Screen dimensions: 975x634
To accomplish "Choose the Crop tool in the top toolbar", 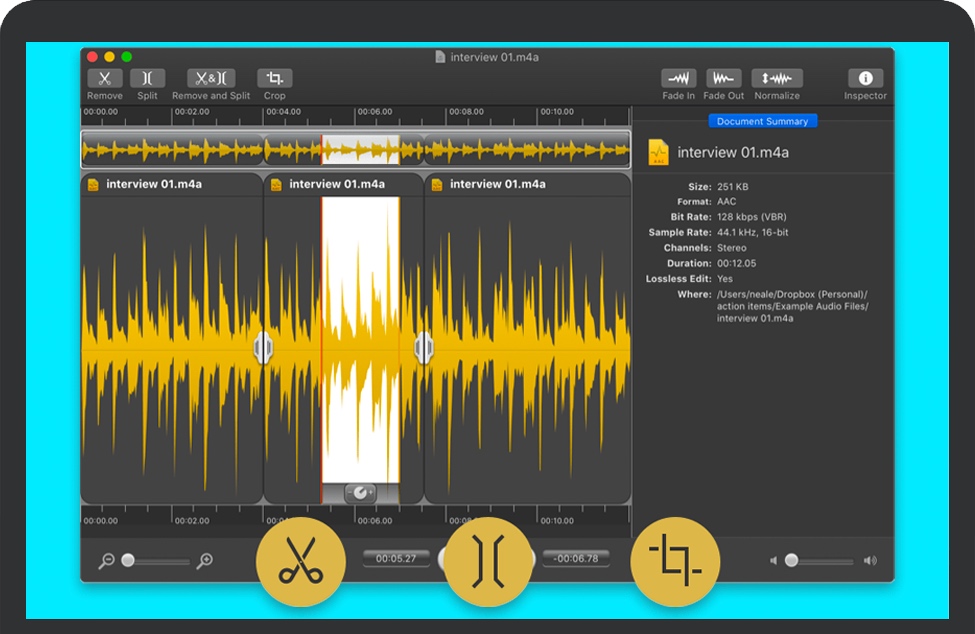I will pyautogui.click(x=274, y=79).
